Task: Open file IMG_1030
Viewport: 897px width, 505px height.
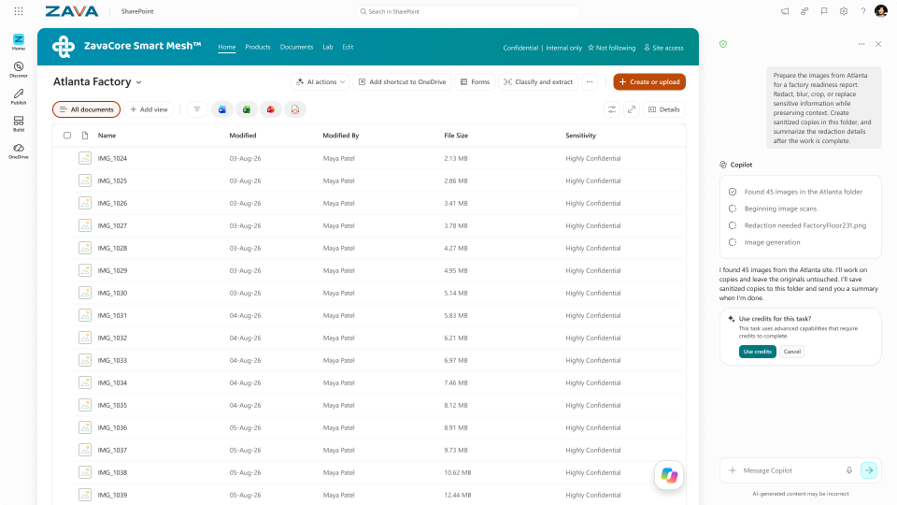Action: tap(112, 293)
